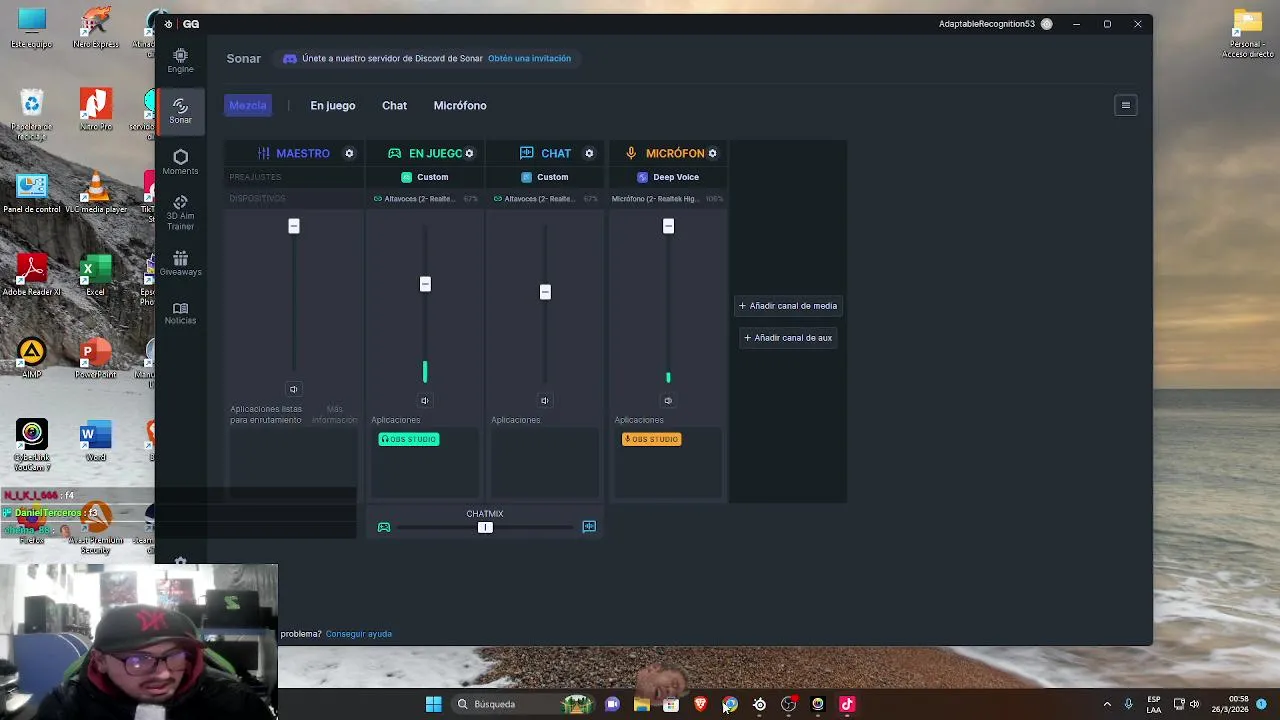The image size is (1280, 720).
Task: Open Excel desktop shortcut
Action: point(95,275)
